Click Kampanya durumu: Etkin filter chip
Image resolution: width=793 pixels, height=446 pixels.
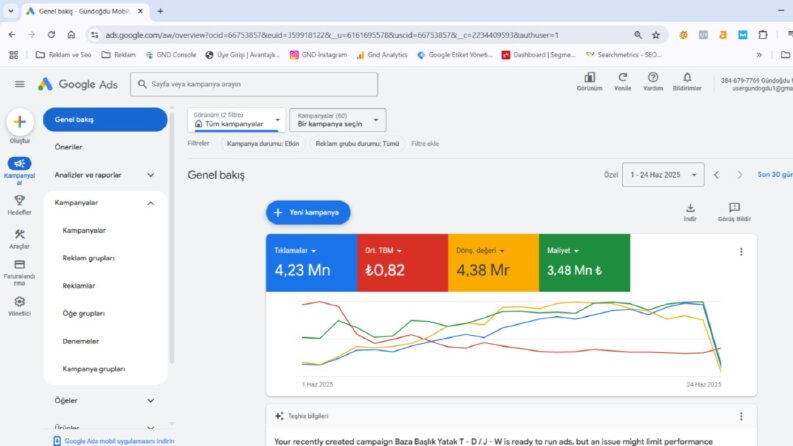[263, 144]
